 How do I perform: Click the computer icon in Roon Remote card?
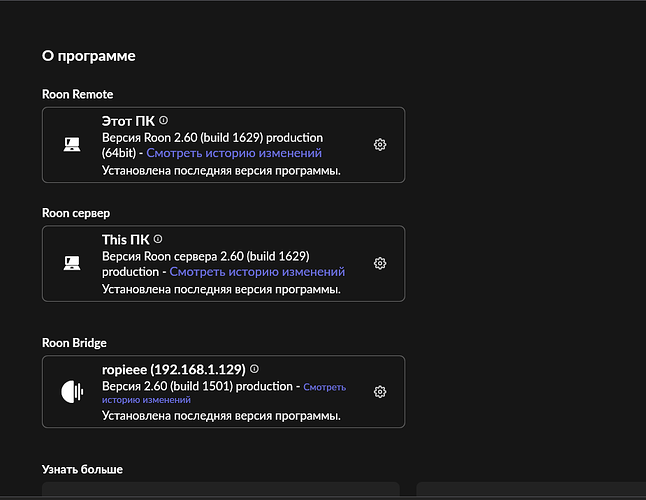pyautogui.click(x=72, y=145)
